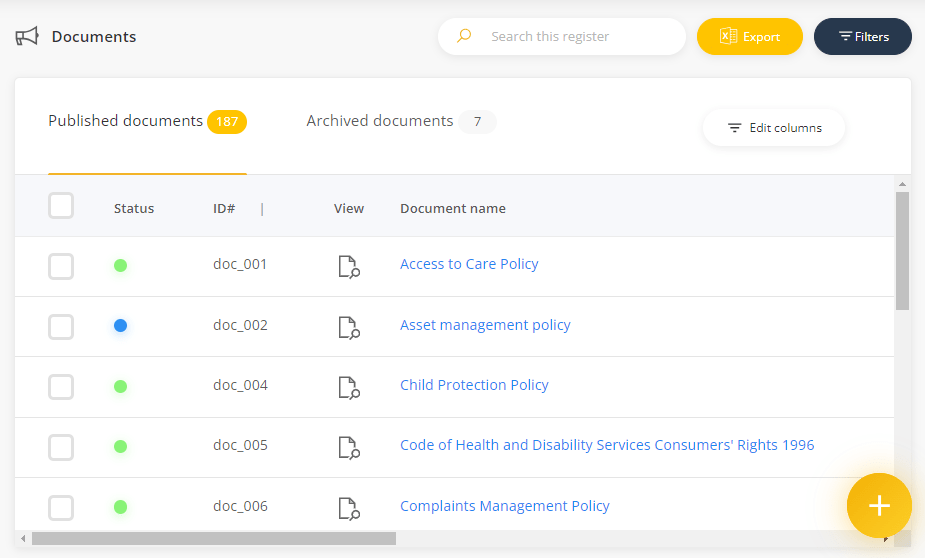
Task: Click the doc_004 ID cell
Action: 240,385
